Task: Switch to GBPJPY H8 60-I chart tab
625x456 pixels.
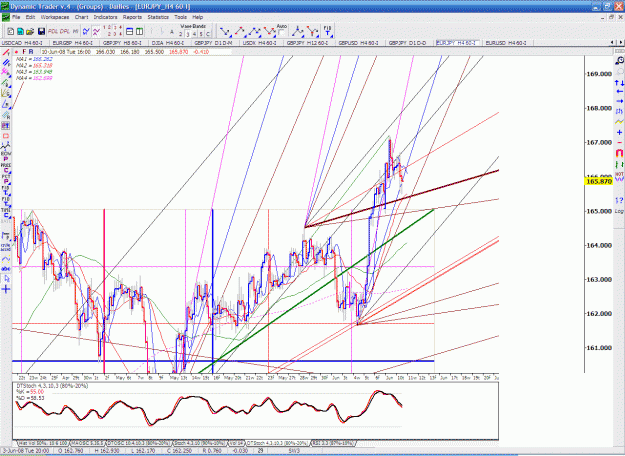Action: tap(122, 43)
